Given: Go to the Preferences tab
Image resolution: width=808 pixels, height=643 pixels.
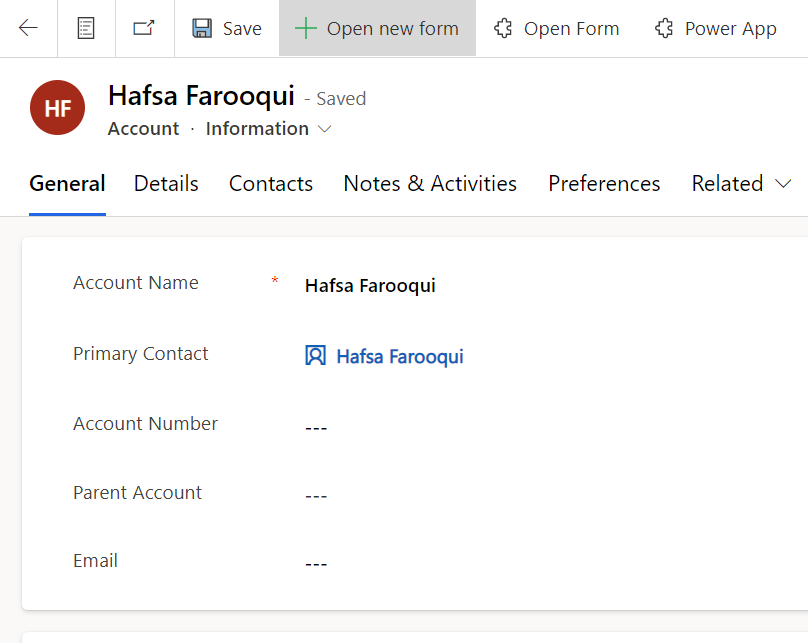Looking at the screenshot, I should click(604, 184).
